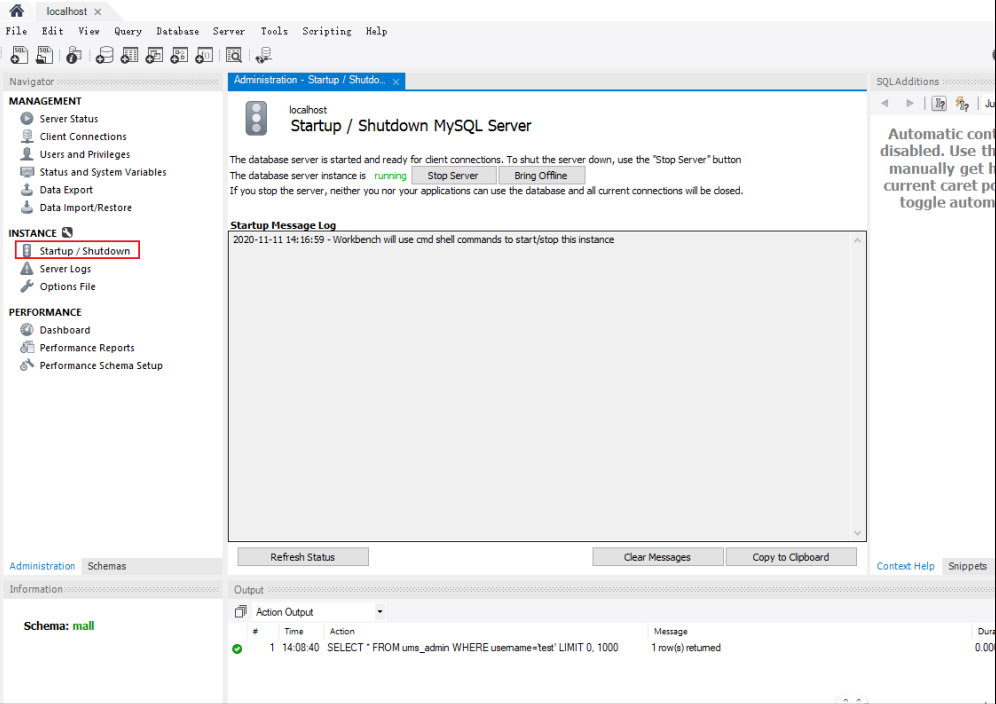This screenshot has width=996, height=704.
Task: Click the Refresh Status button
Action: tap(302, 557)
